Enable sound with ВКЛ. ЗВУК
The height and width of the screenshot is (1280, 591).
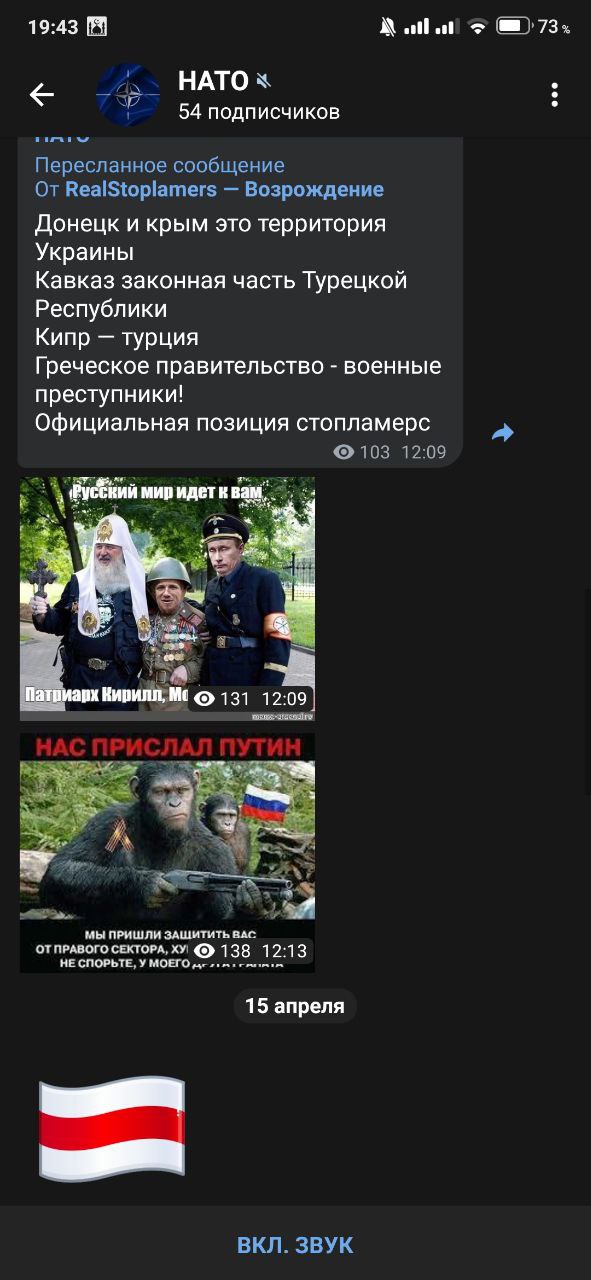[295, 1245]
